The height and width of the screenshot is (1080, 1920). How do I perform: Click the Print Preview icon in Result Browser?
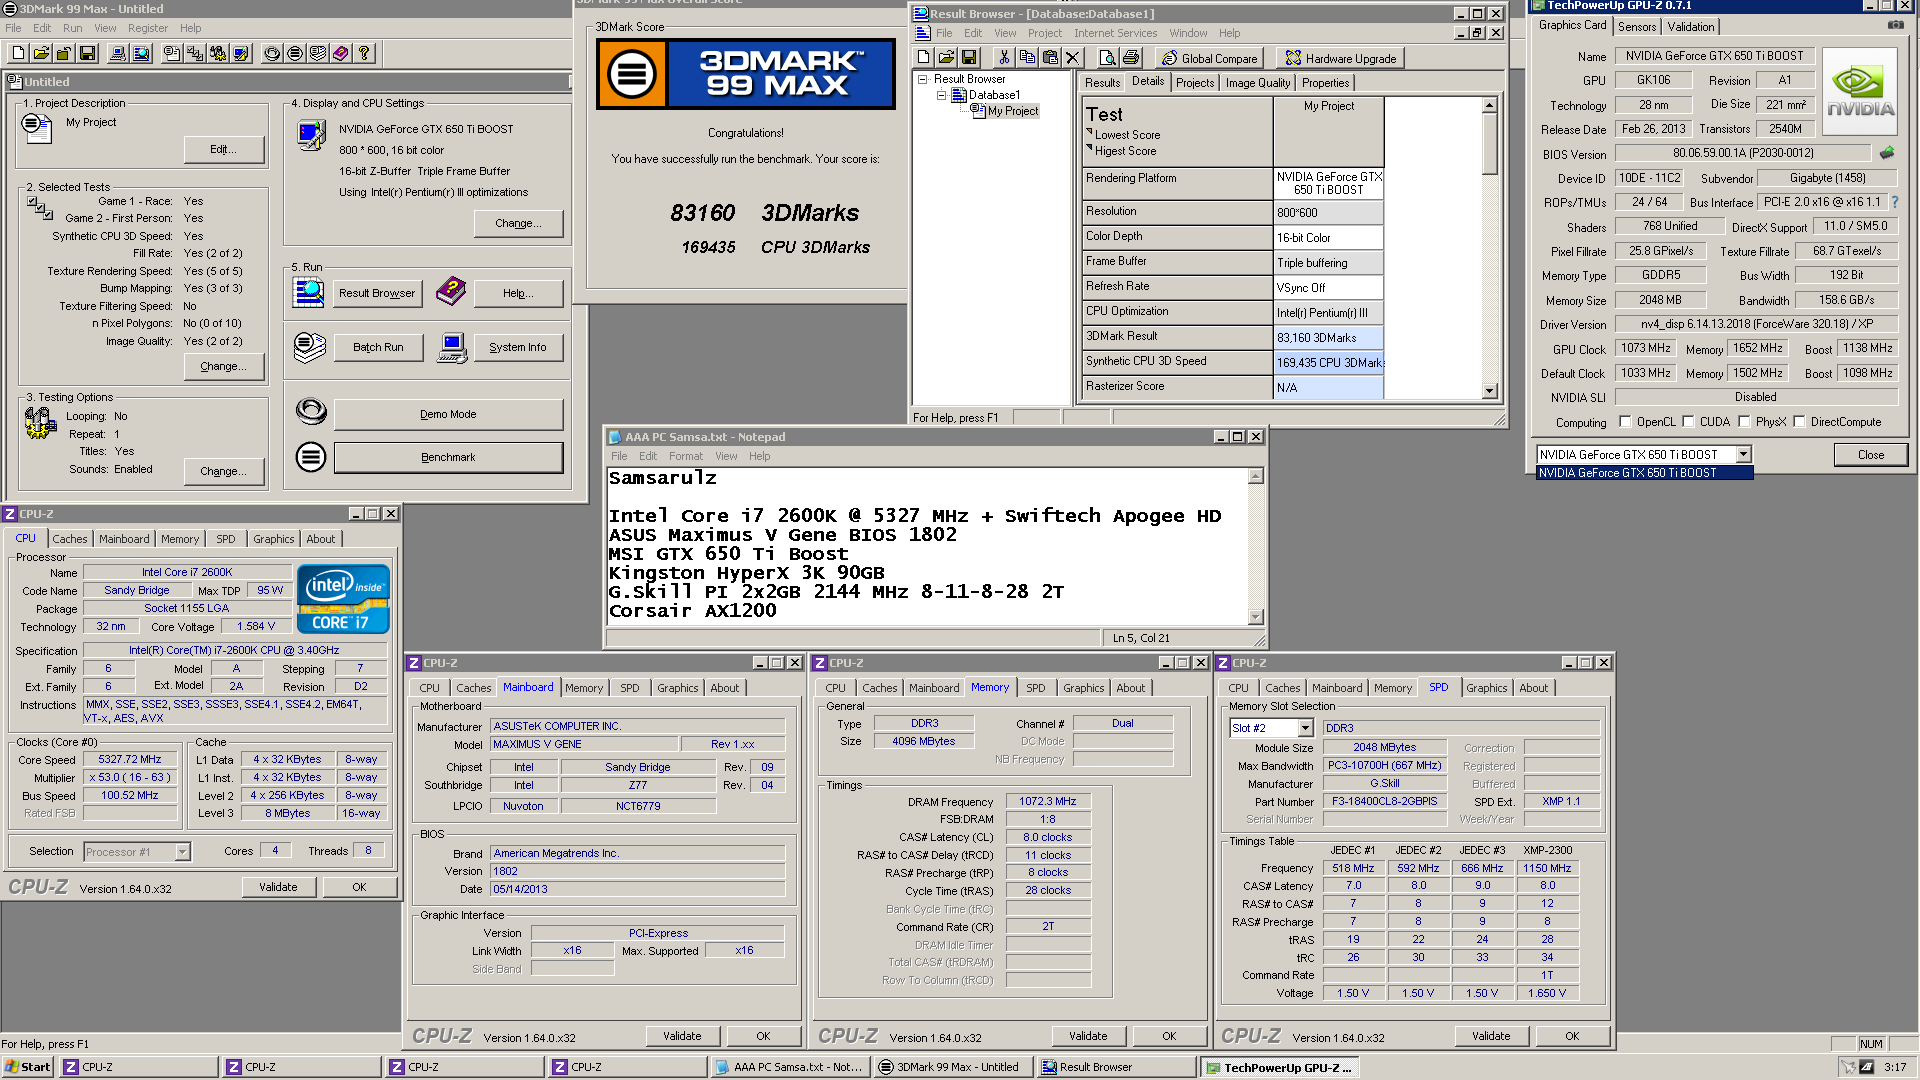click(x=1107, y=58)
